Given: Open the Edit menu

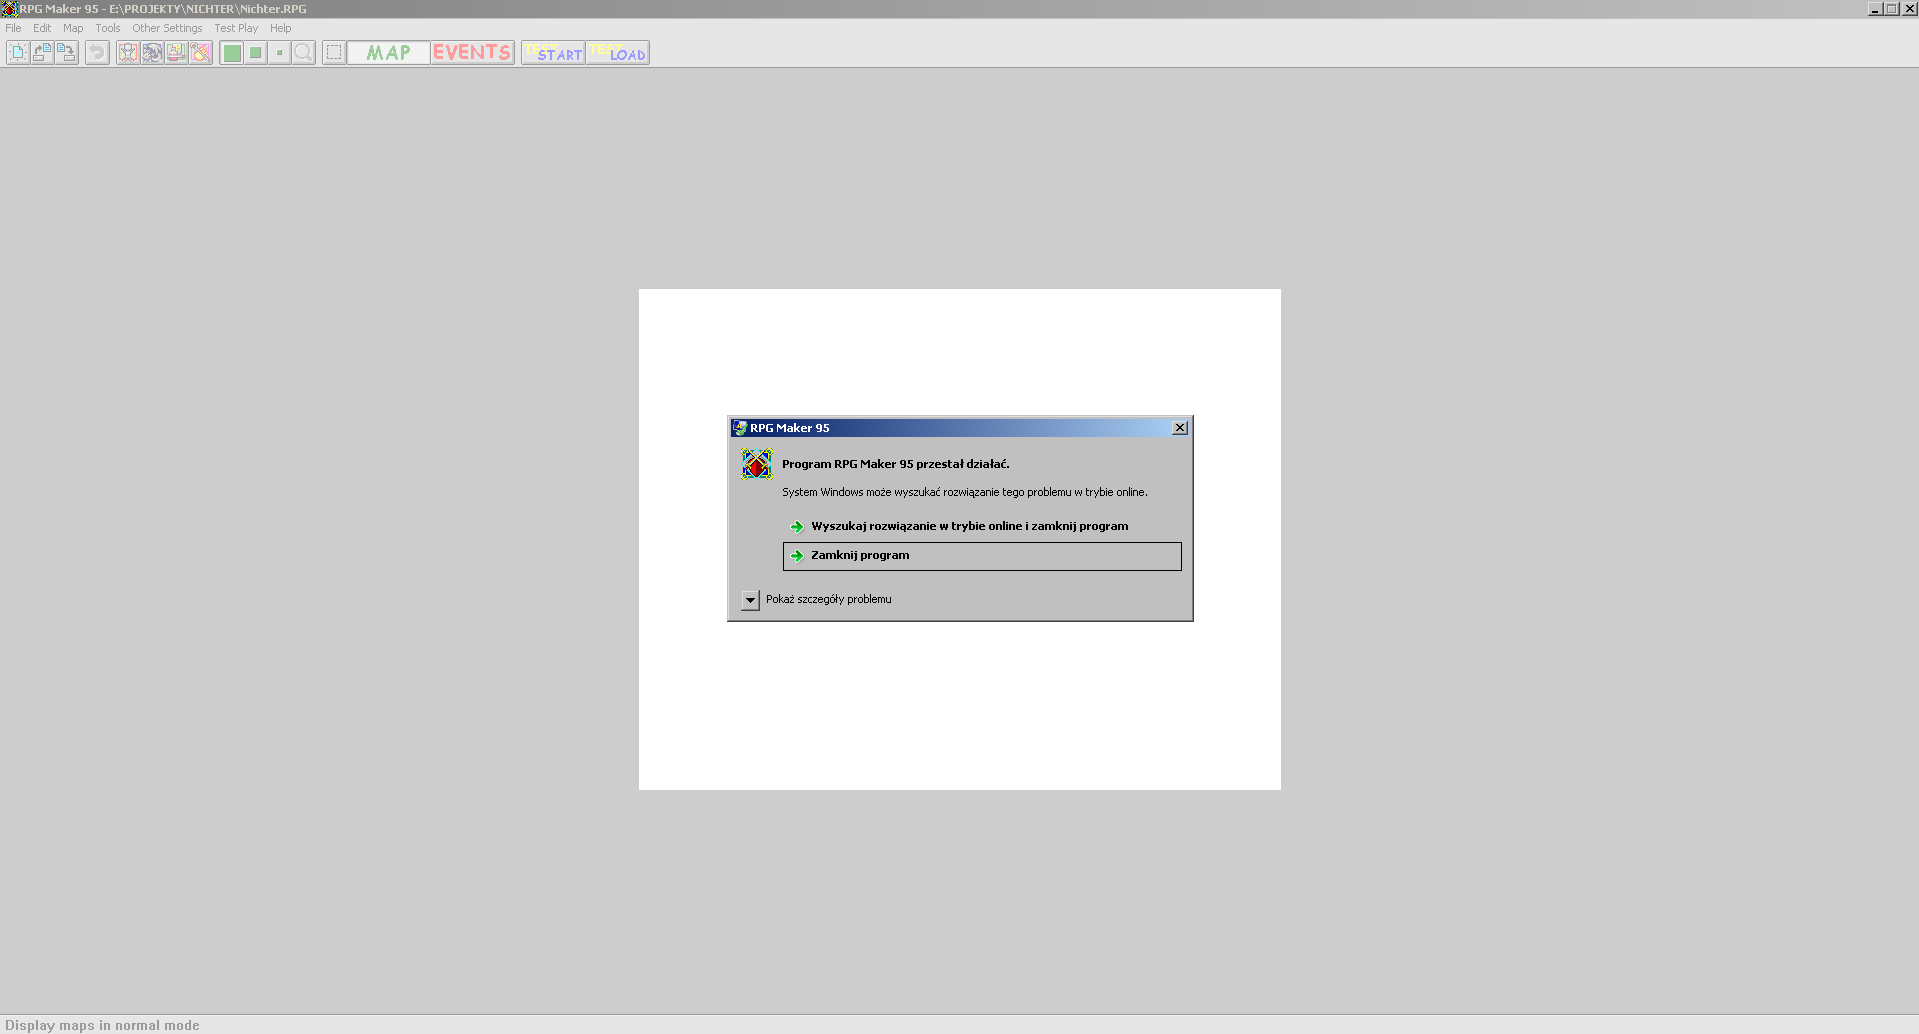Looking at the screenshot, I should coord(42,28).
